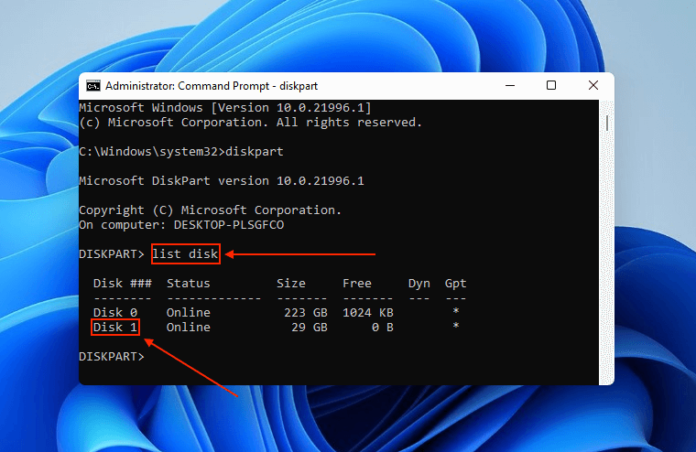Click the Command Prompt icon in title bar
This screenshot has width=696, height=452.
(x=93, y=86)
